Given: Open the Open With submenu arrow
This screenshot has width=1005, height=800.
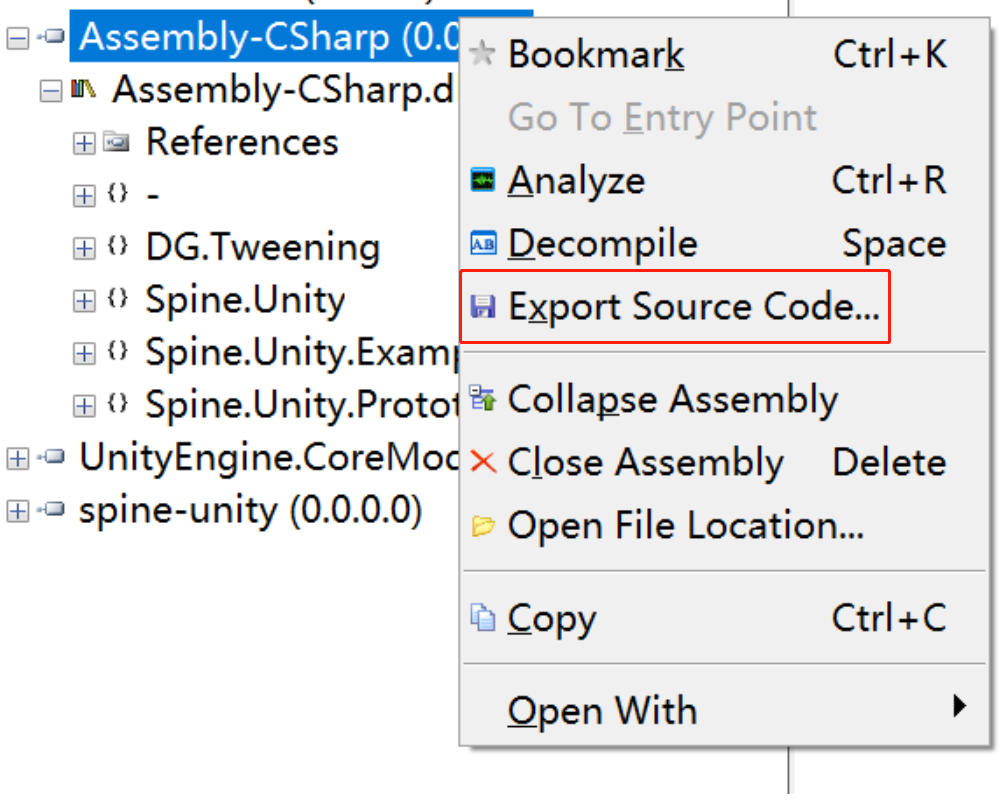Looking at the screenshot, I should click(x=959, y=706).
